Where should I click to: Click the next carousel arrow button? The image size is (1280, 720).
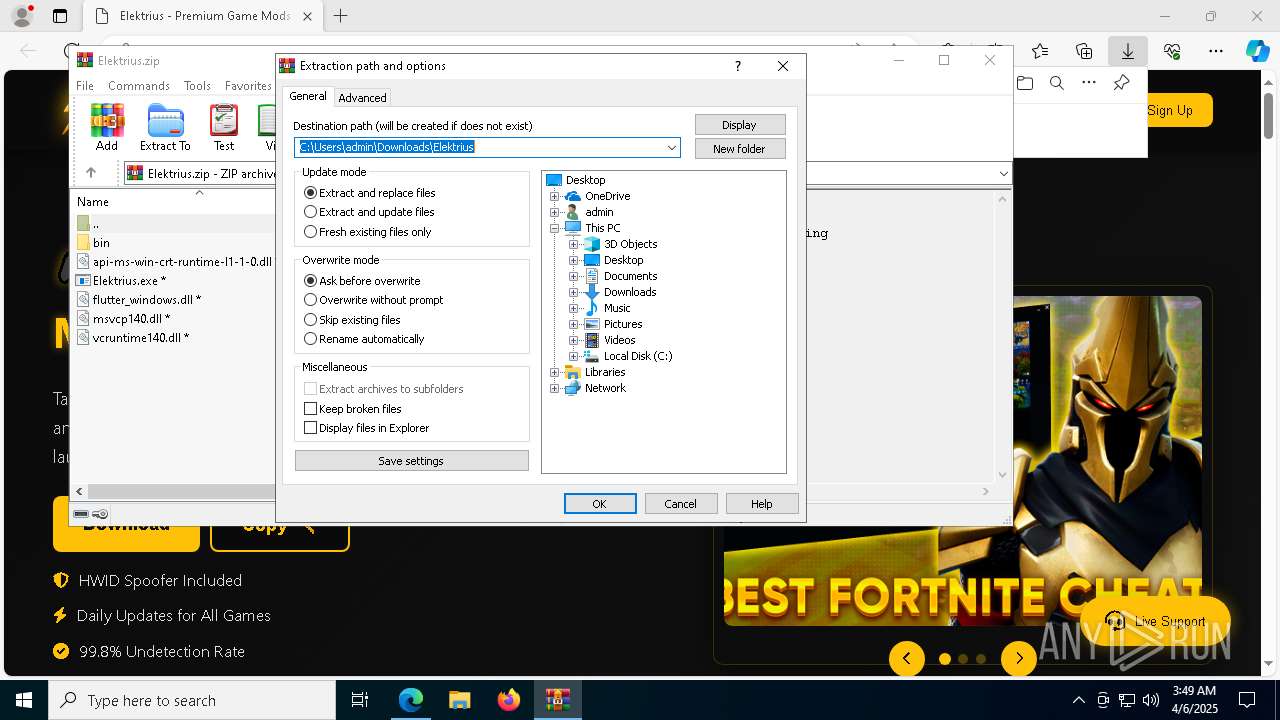pos(1019,658)
